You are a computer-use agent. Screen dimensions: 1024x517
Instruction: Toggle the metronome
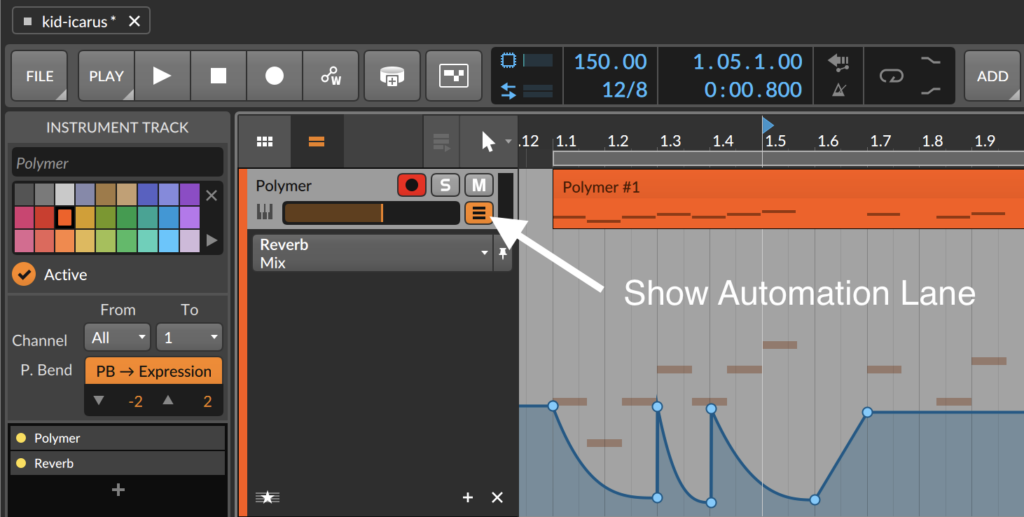839,90
